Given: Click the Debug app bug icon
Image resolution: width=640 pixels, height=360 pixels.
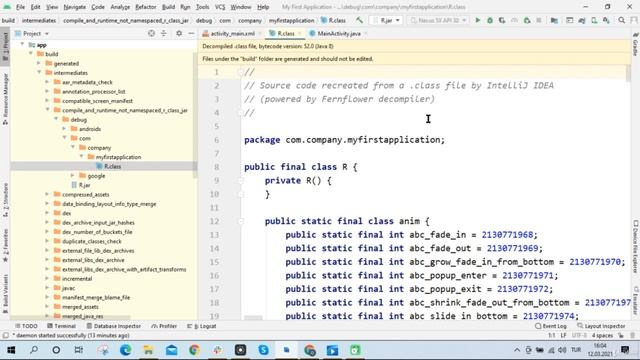Looking at the screenshot, I should pyautogui.click(x=490, y=20).
